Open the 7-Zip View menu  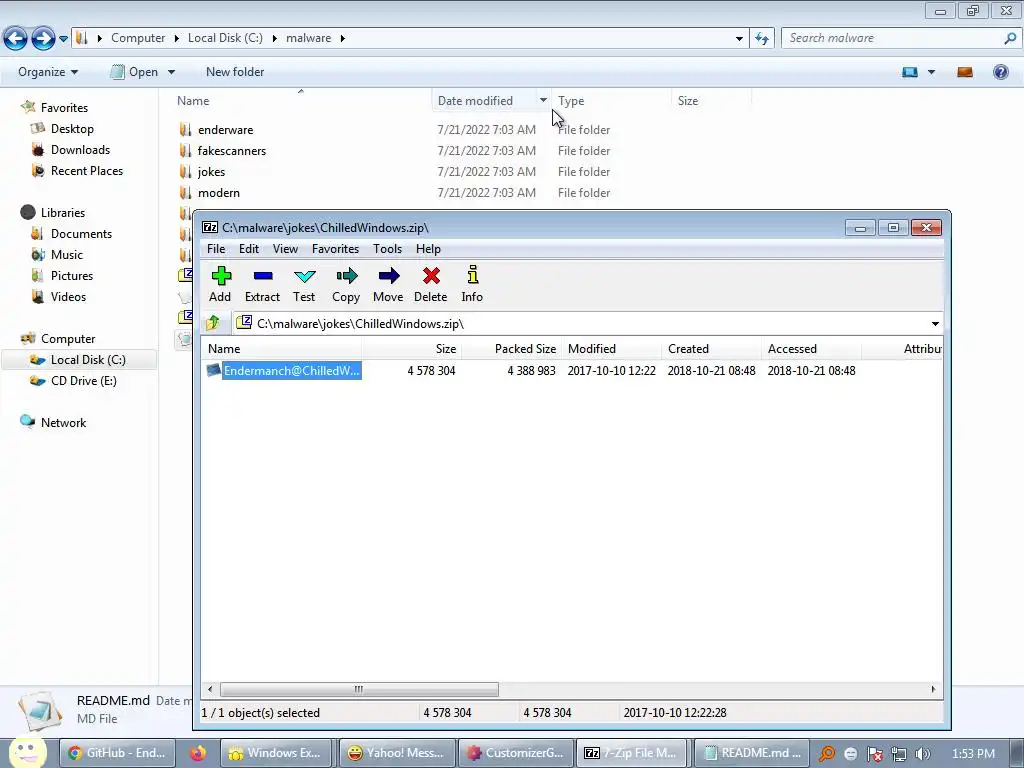(285, 249)
